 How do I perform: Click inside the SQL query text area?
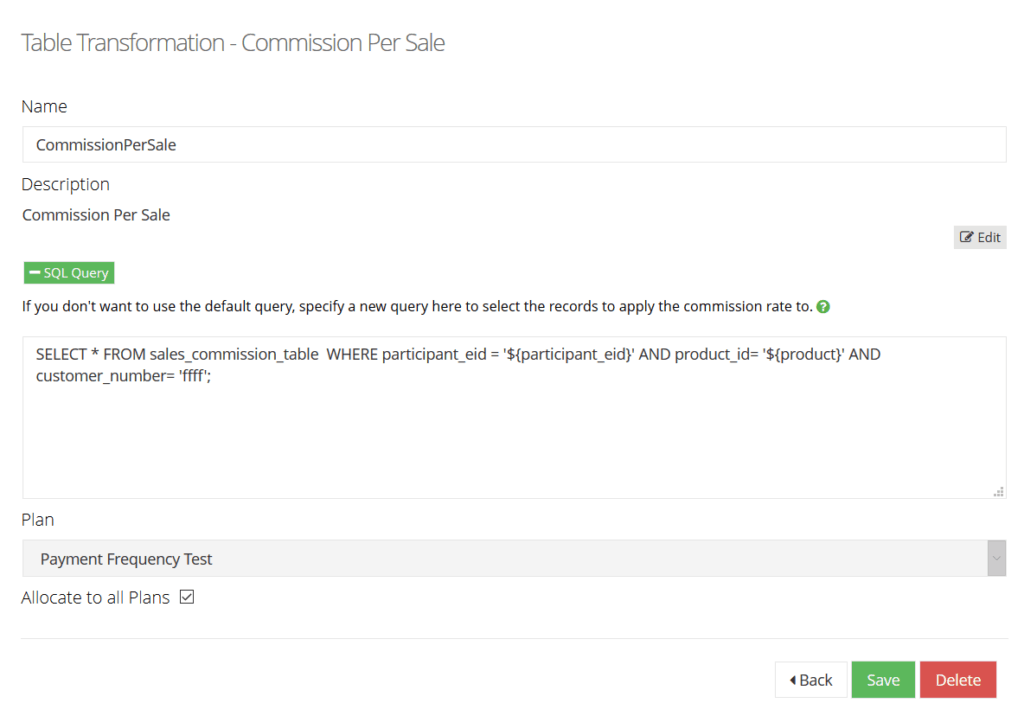point(514,417)
